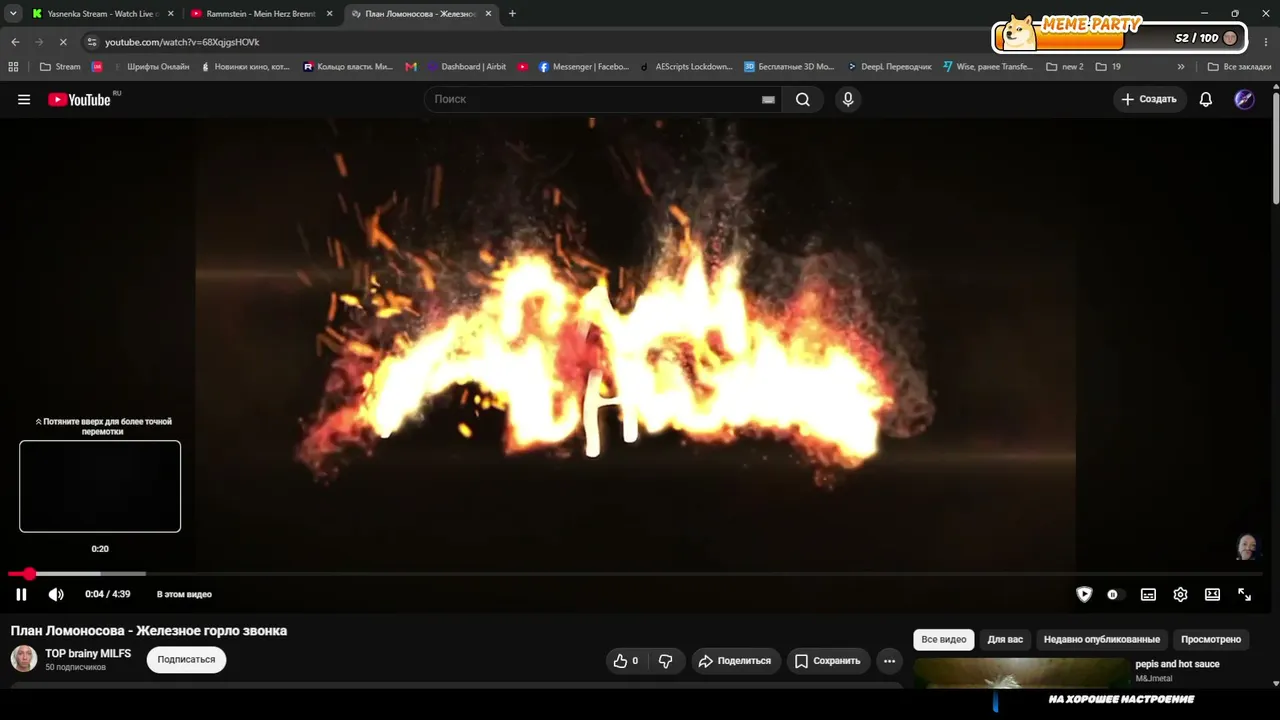Open the DeepL Переводчик bookmark

[x=889, y=67]
